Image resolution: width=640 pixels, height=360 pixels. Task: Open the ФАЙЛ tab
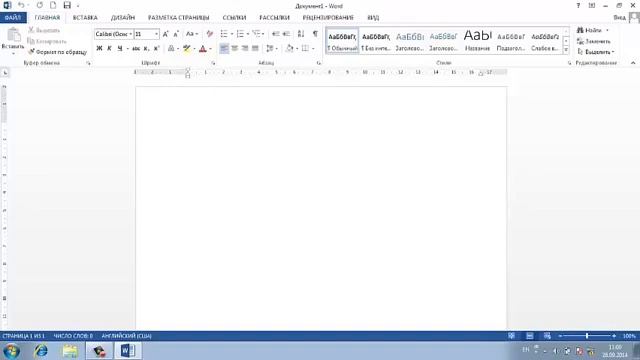pos(13,18)
